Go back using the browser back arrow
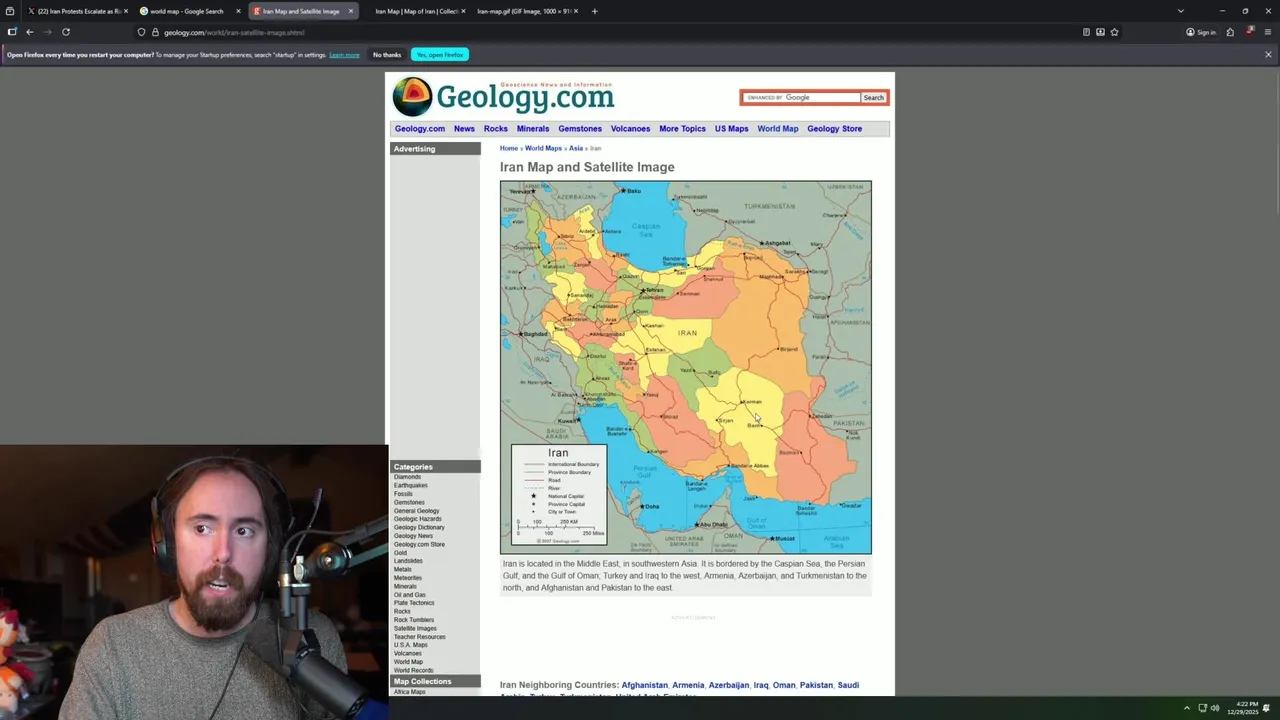The width and height of the screenshot is (1280, 720). pyautogui.click(x=29, y=32)
